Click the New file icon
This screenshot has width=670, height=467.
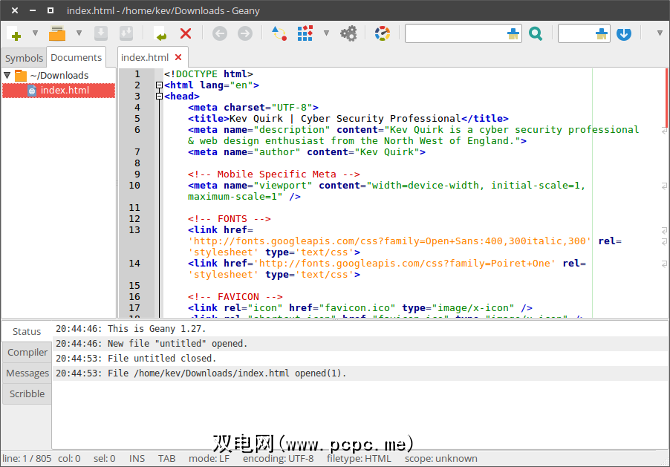coord(16,34)
